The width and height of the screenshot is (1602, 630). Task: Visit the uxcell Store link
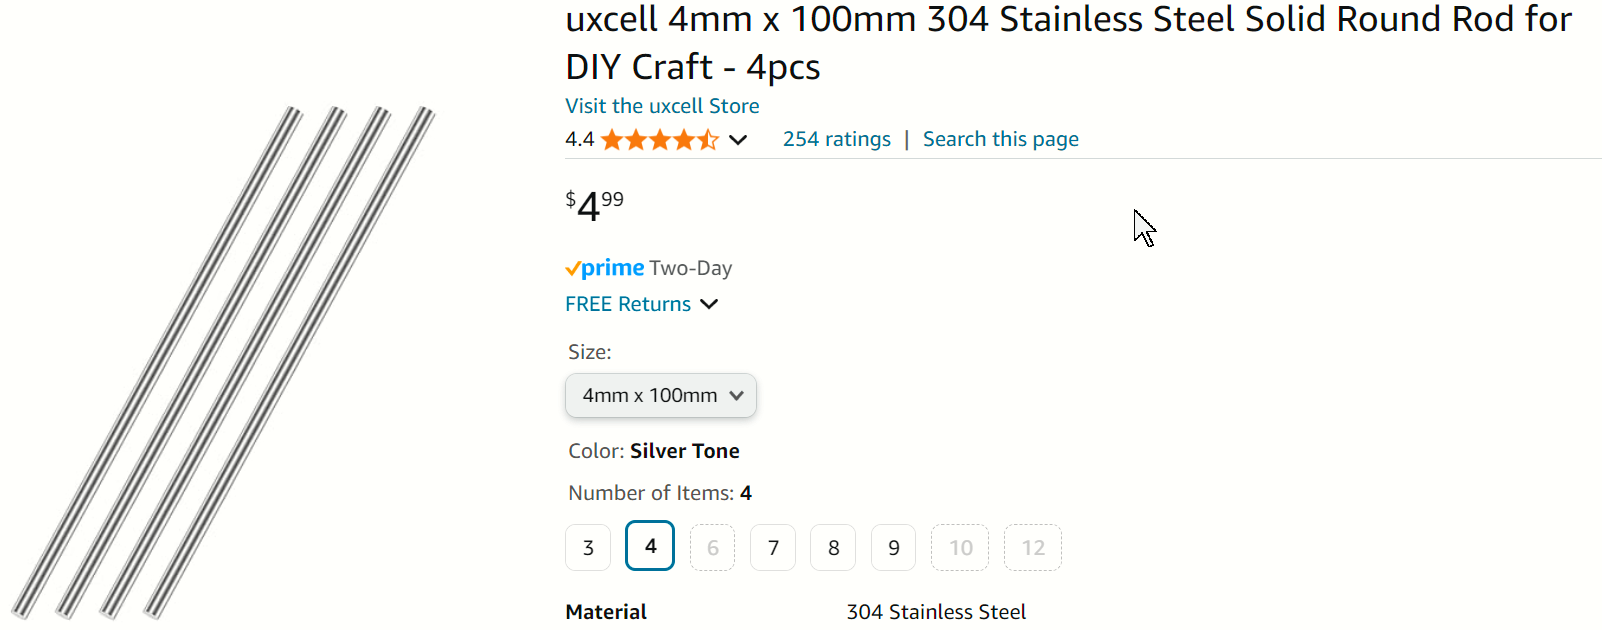click(x=662, y=106)
